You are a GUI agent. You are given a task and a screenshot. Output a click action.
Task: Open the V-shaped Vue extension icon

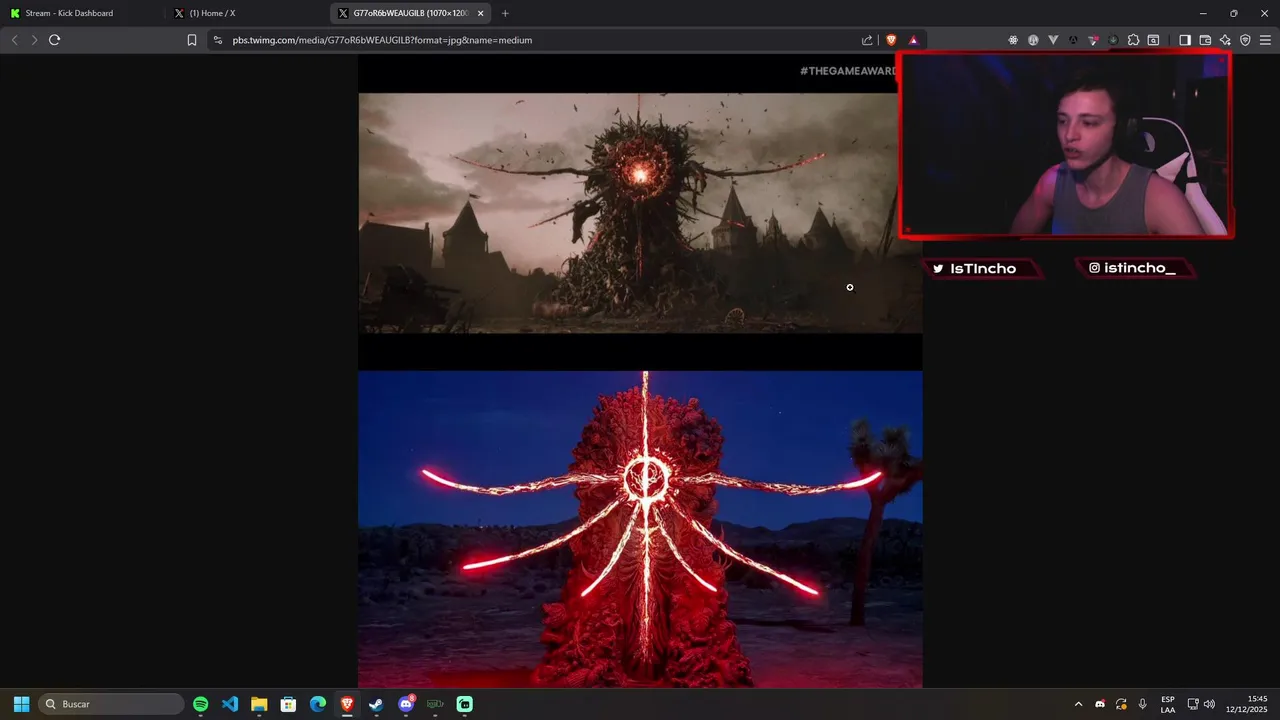pyautogui.click(x=1053, y=40)
